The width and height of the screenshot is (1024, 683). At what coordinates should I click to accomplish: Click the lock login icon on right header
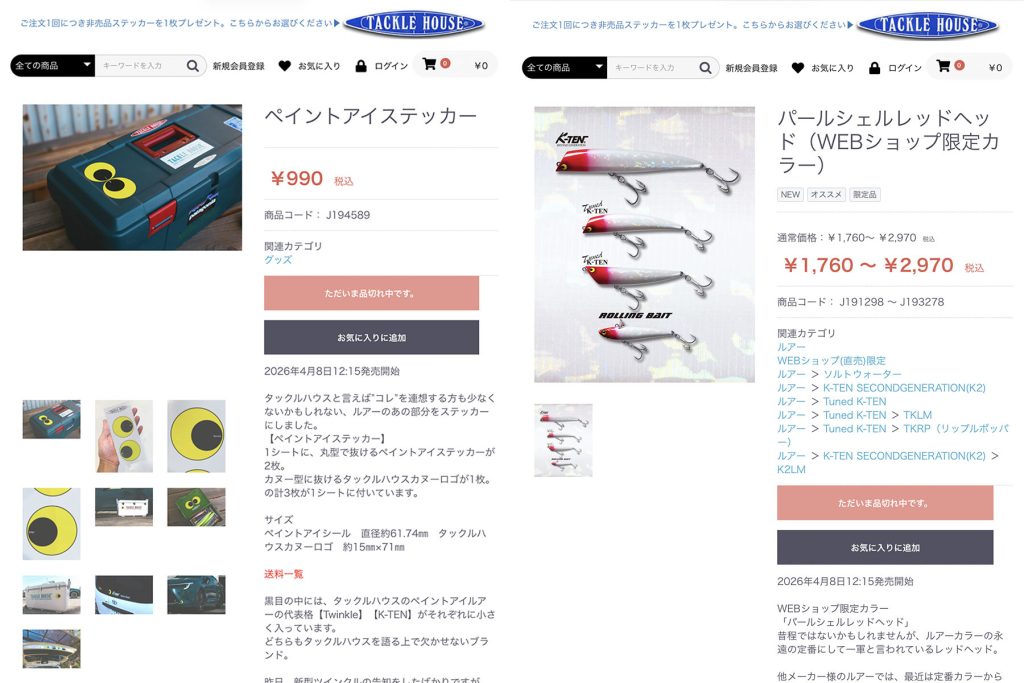(x=874, y=67)
